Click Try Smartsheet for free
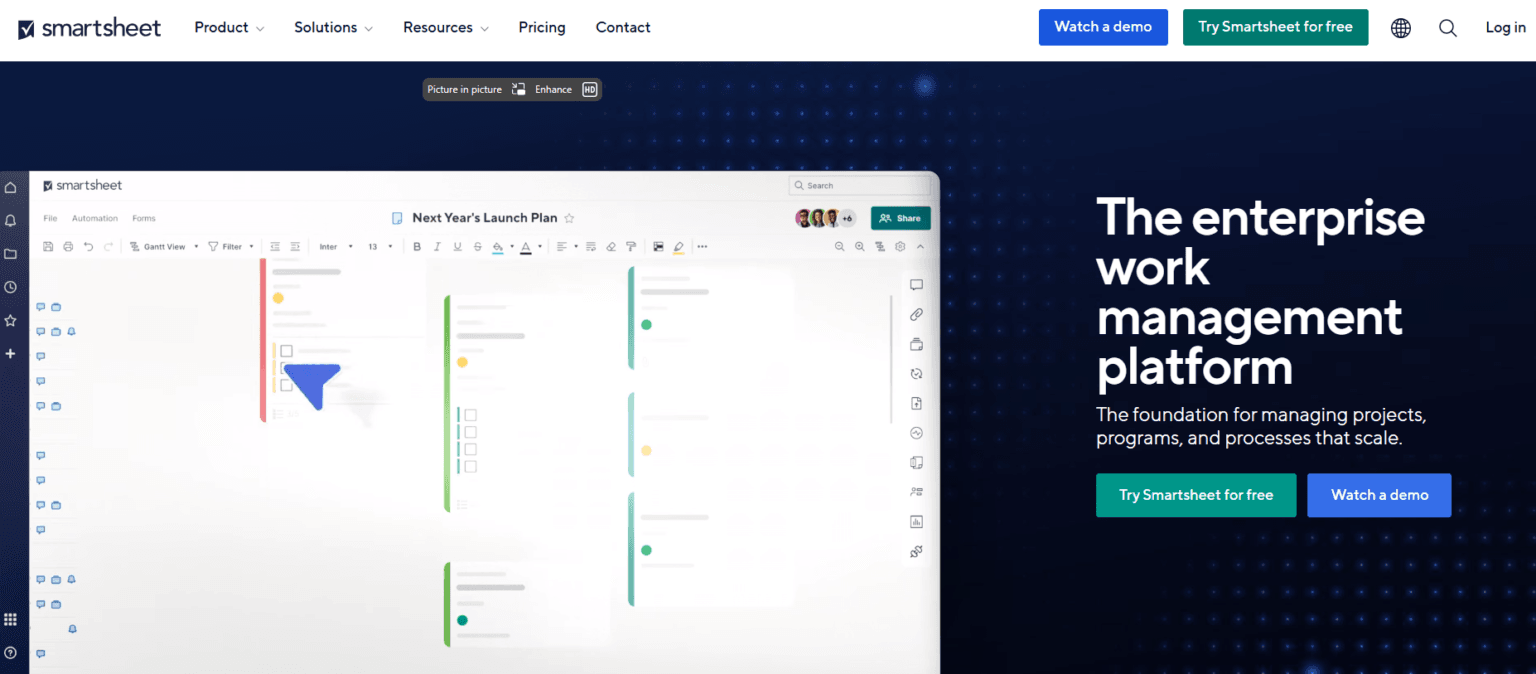Viewport: 1536px width, 674px height. 1275,27
